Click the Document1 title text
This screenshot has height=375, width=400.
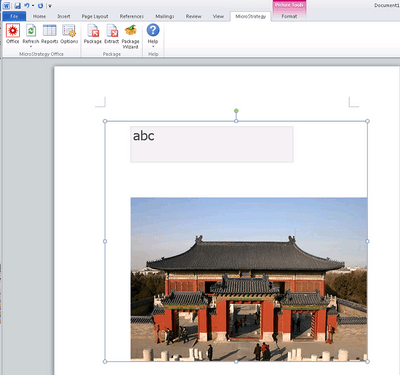(387, 5)
